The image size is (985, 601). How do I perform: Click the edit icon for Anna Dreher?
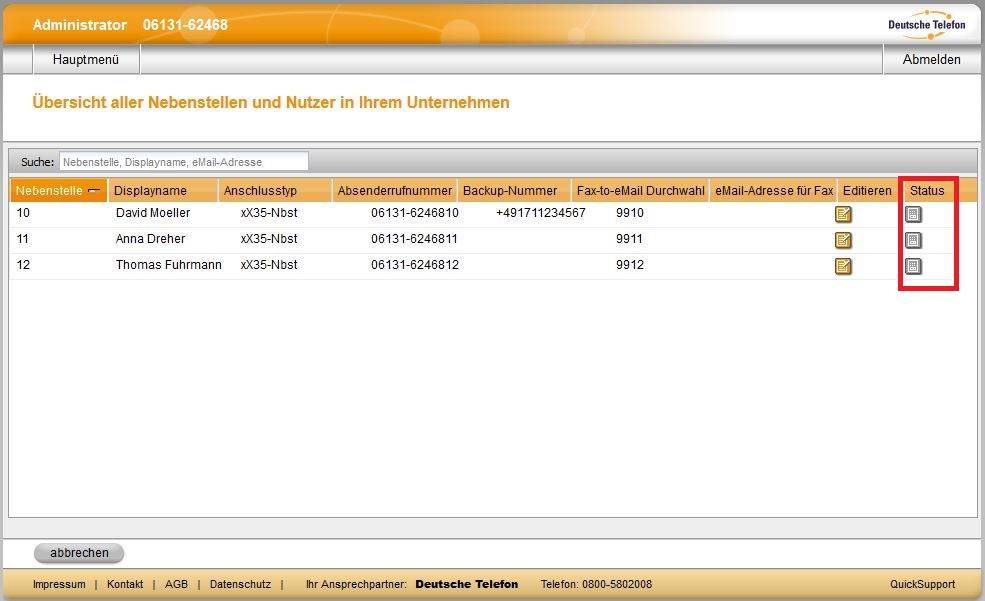(x=843, y=240)
